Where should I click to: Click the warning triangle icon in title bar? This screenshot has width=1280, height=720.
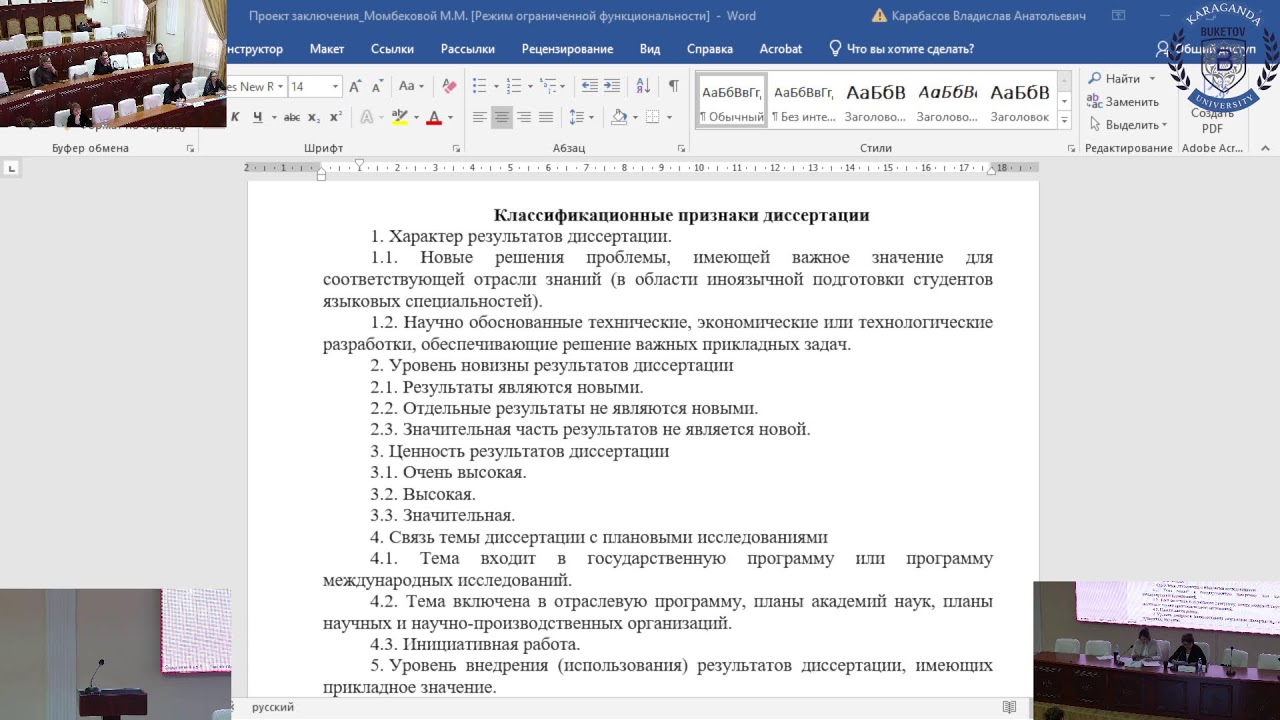click(x=879, y=16)
